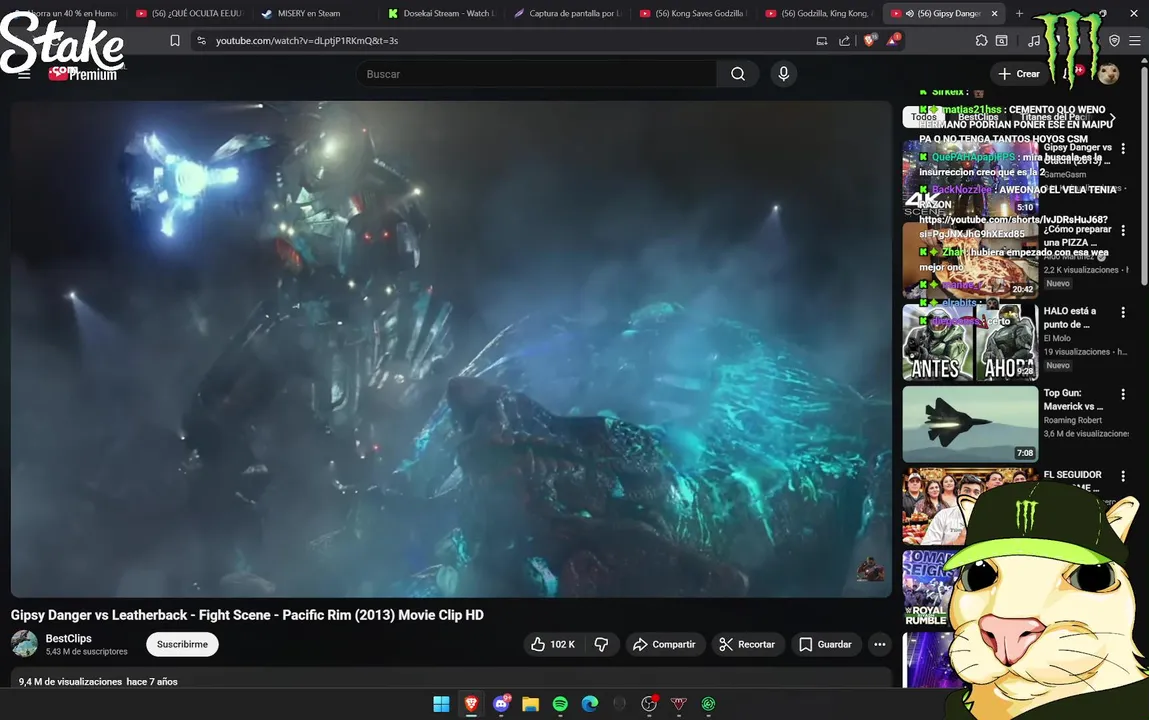
Task: Open the BestClips channel name link
Action: pos(68,638)
